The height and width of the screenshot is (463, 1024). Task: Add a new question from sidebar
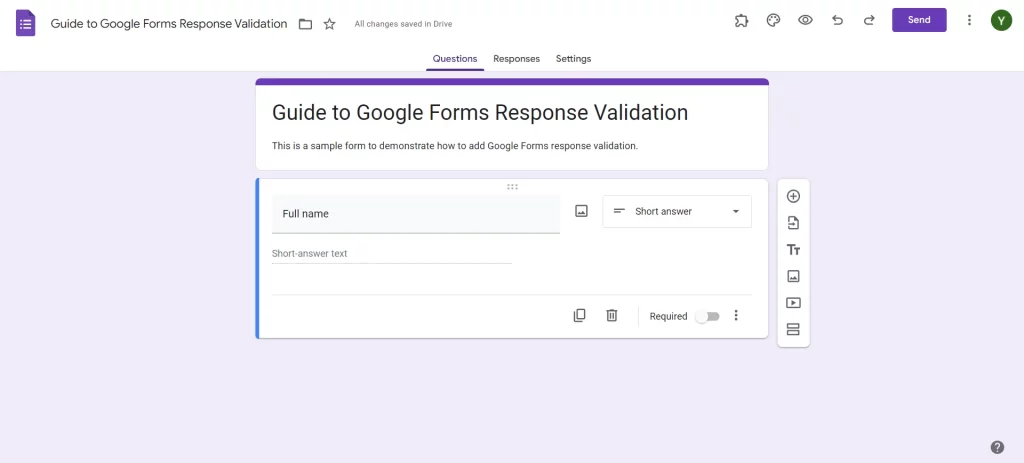pyautogui.click(x=793, y=197)
